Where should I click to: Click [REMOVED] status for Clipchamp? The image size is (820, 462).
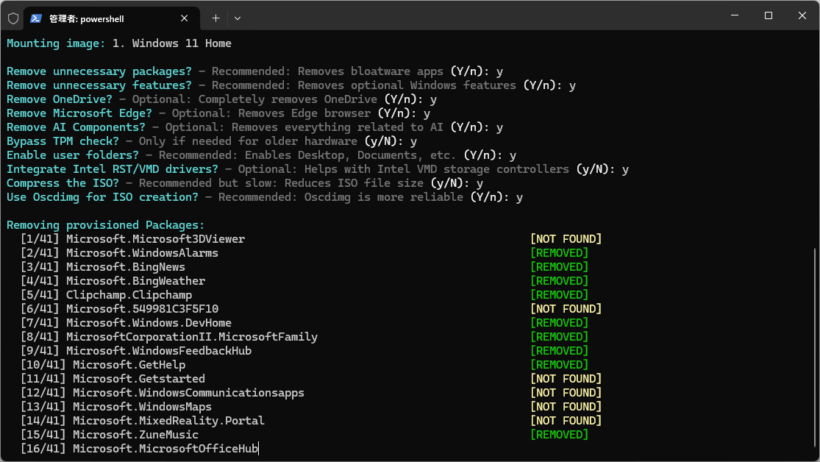[x=559, y=295]
